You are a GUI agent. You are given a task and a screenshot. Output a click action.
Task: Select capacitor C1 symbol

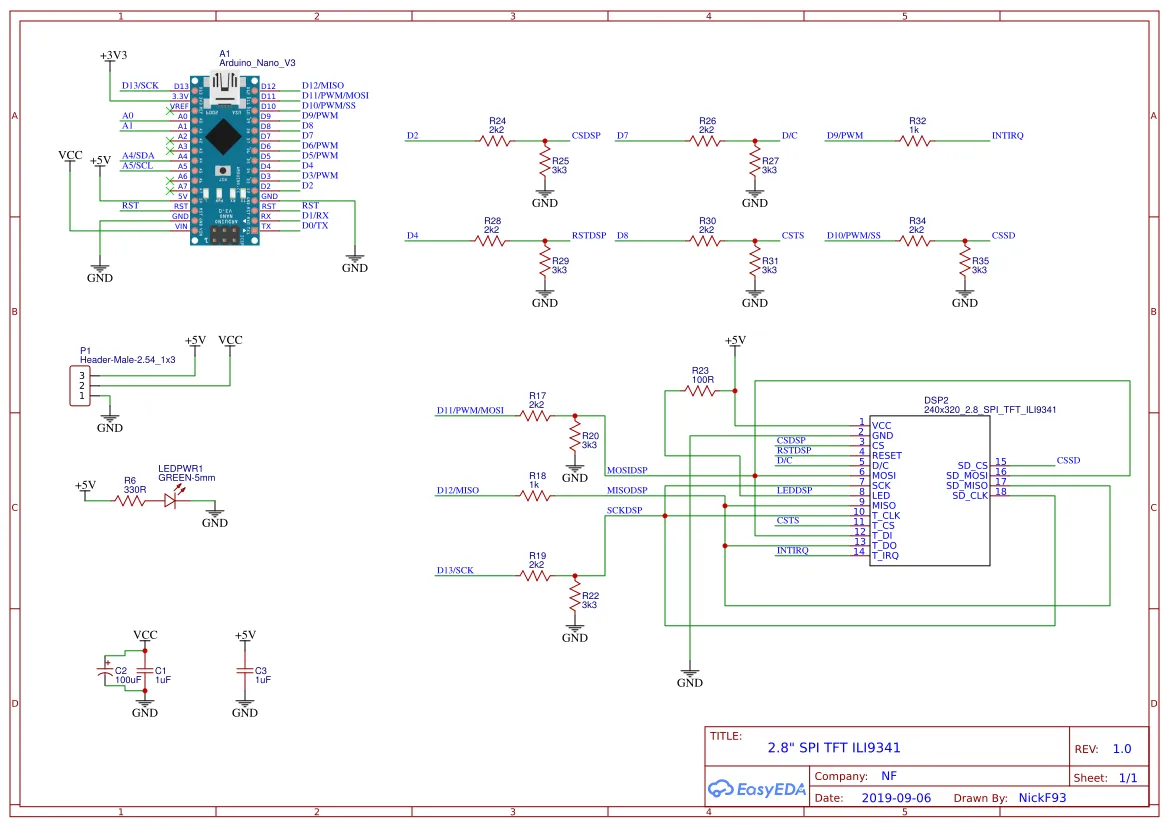pyautogui.click(x=145, y=671)
